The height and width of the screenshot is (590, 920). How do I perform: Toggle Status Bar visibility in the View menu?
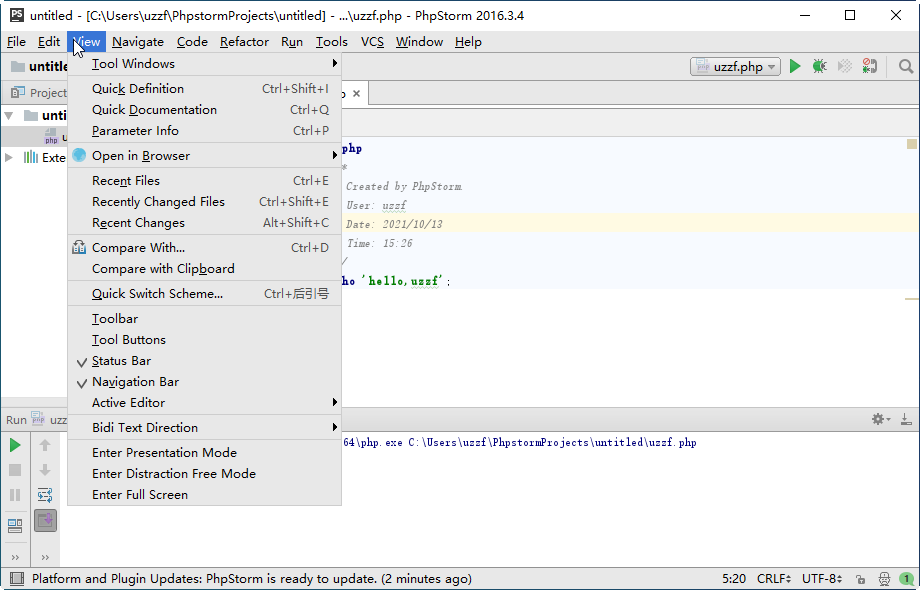(204, 361)
